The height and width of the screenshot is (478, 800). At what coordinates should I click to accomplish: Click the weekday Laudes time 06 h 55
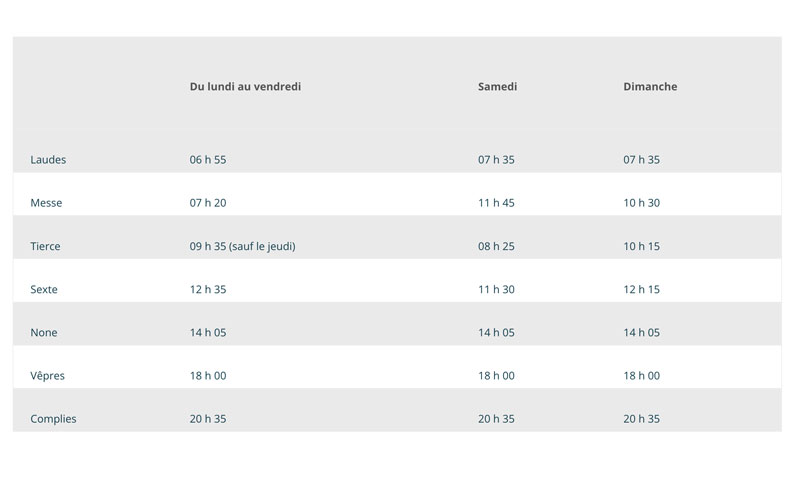click(x=208, y=160)
